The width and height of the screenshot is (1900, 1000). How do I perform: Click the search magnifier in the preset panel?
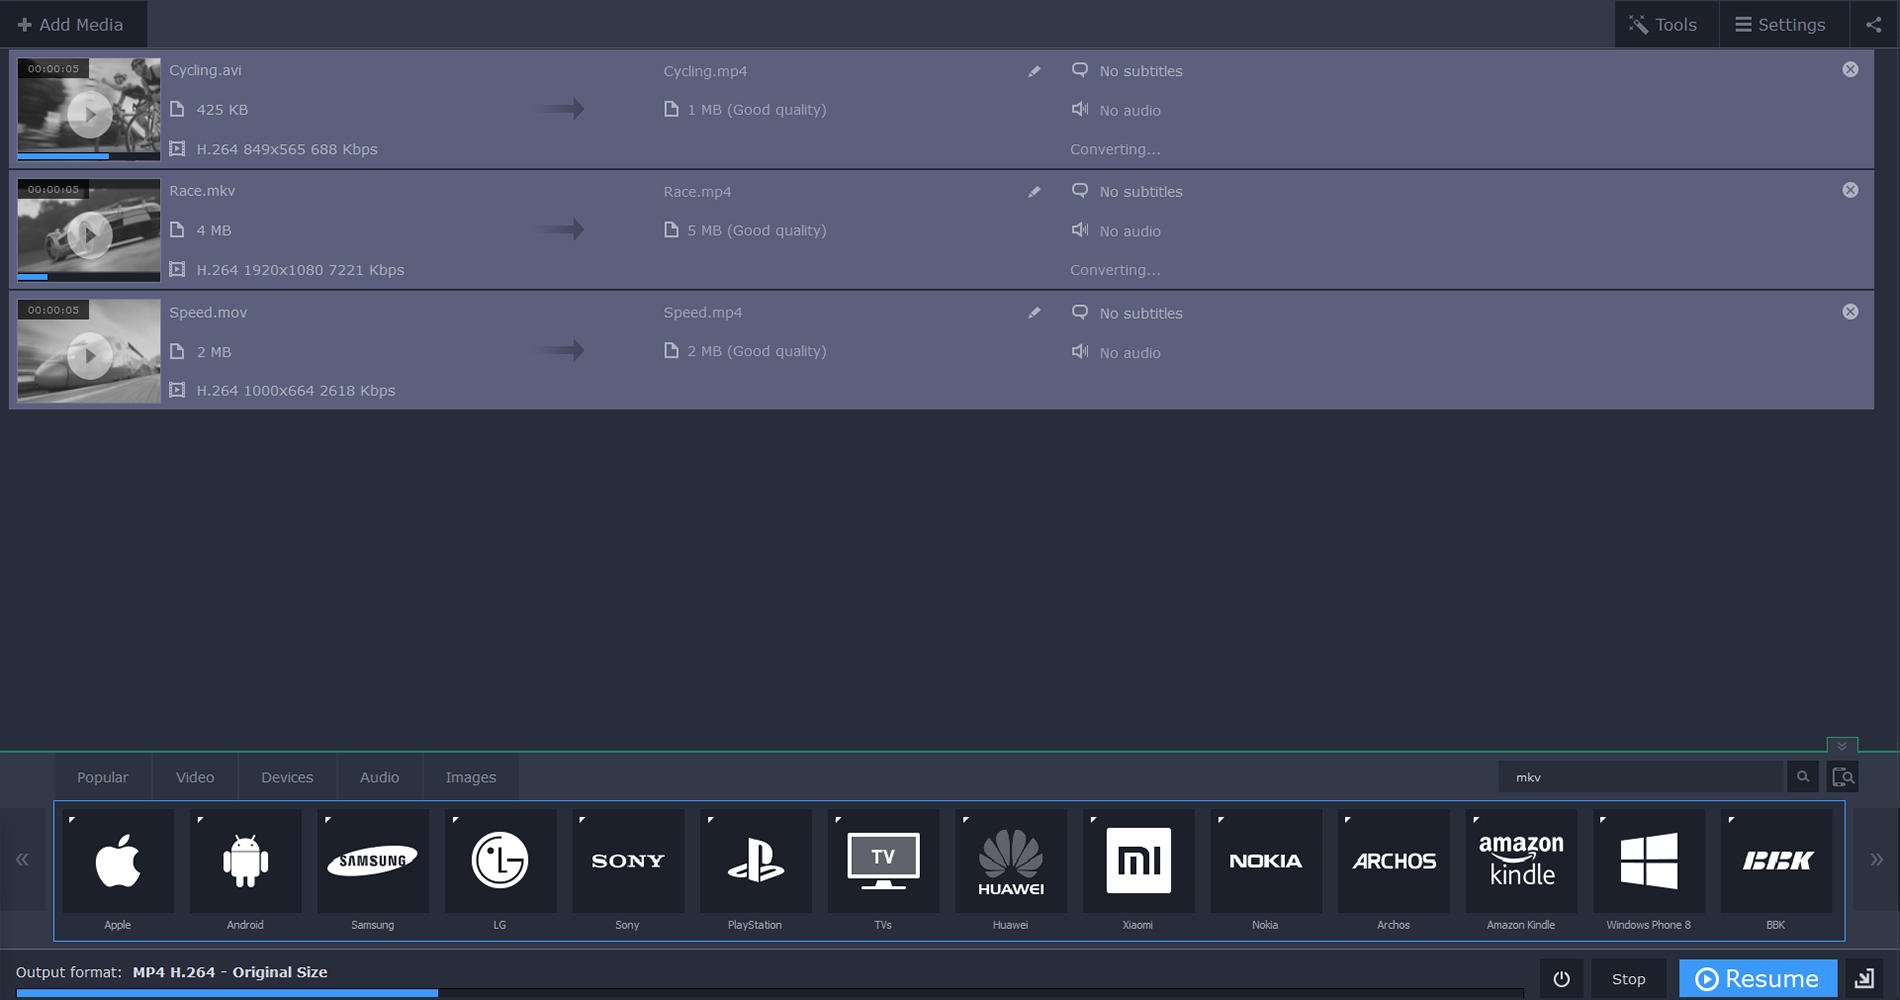click(x=1803, y=776)
